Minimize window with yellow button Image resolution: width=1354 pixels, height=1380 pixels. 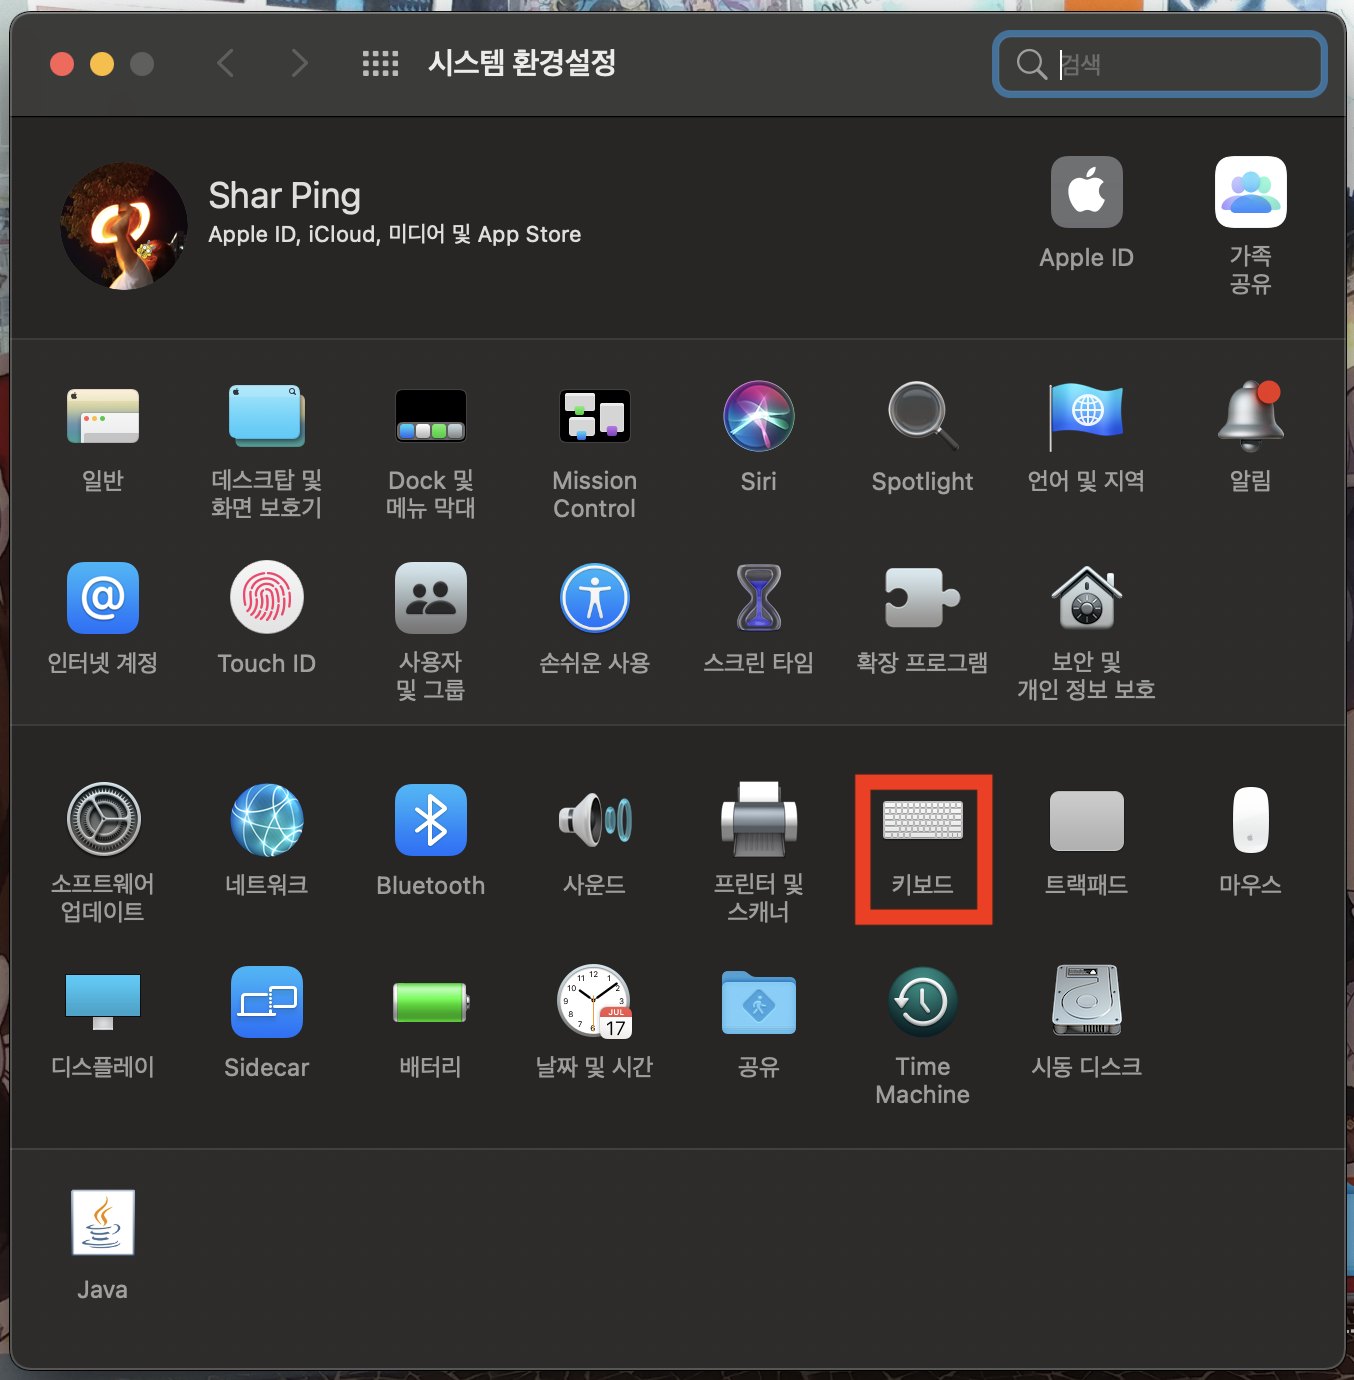[x=102, y=64]
